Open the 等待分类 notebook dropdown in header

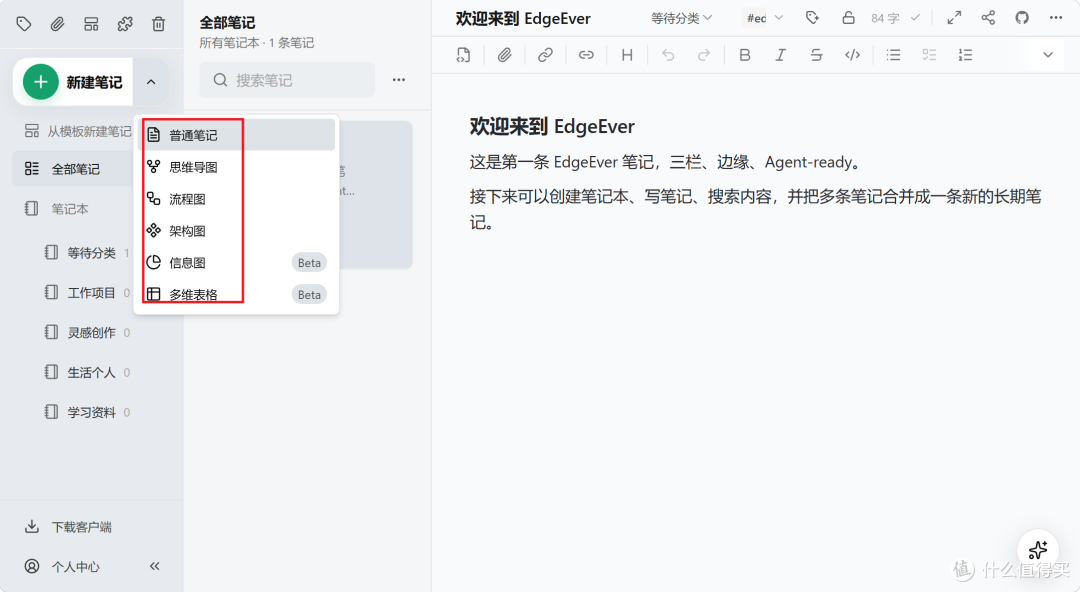click(681, 18)
